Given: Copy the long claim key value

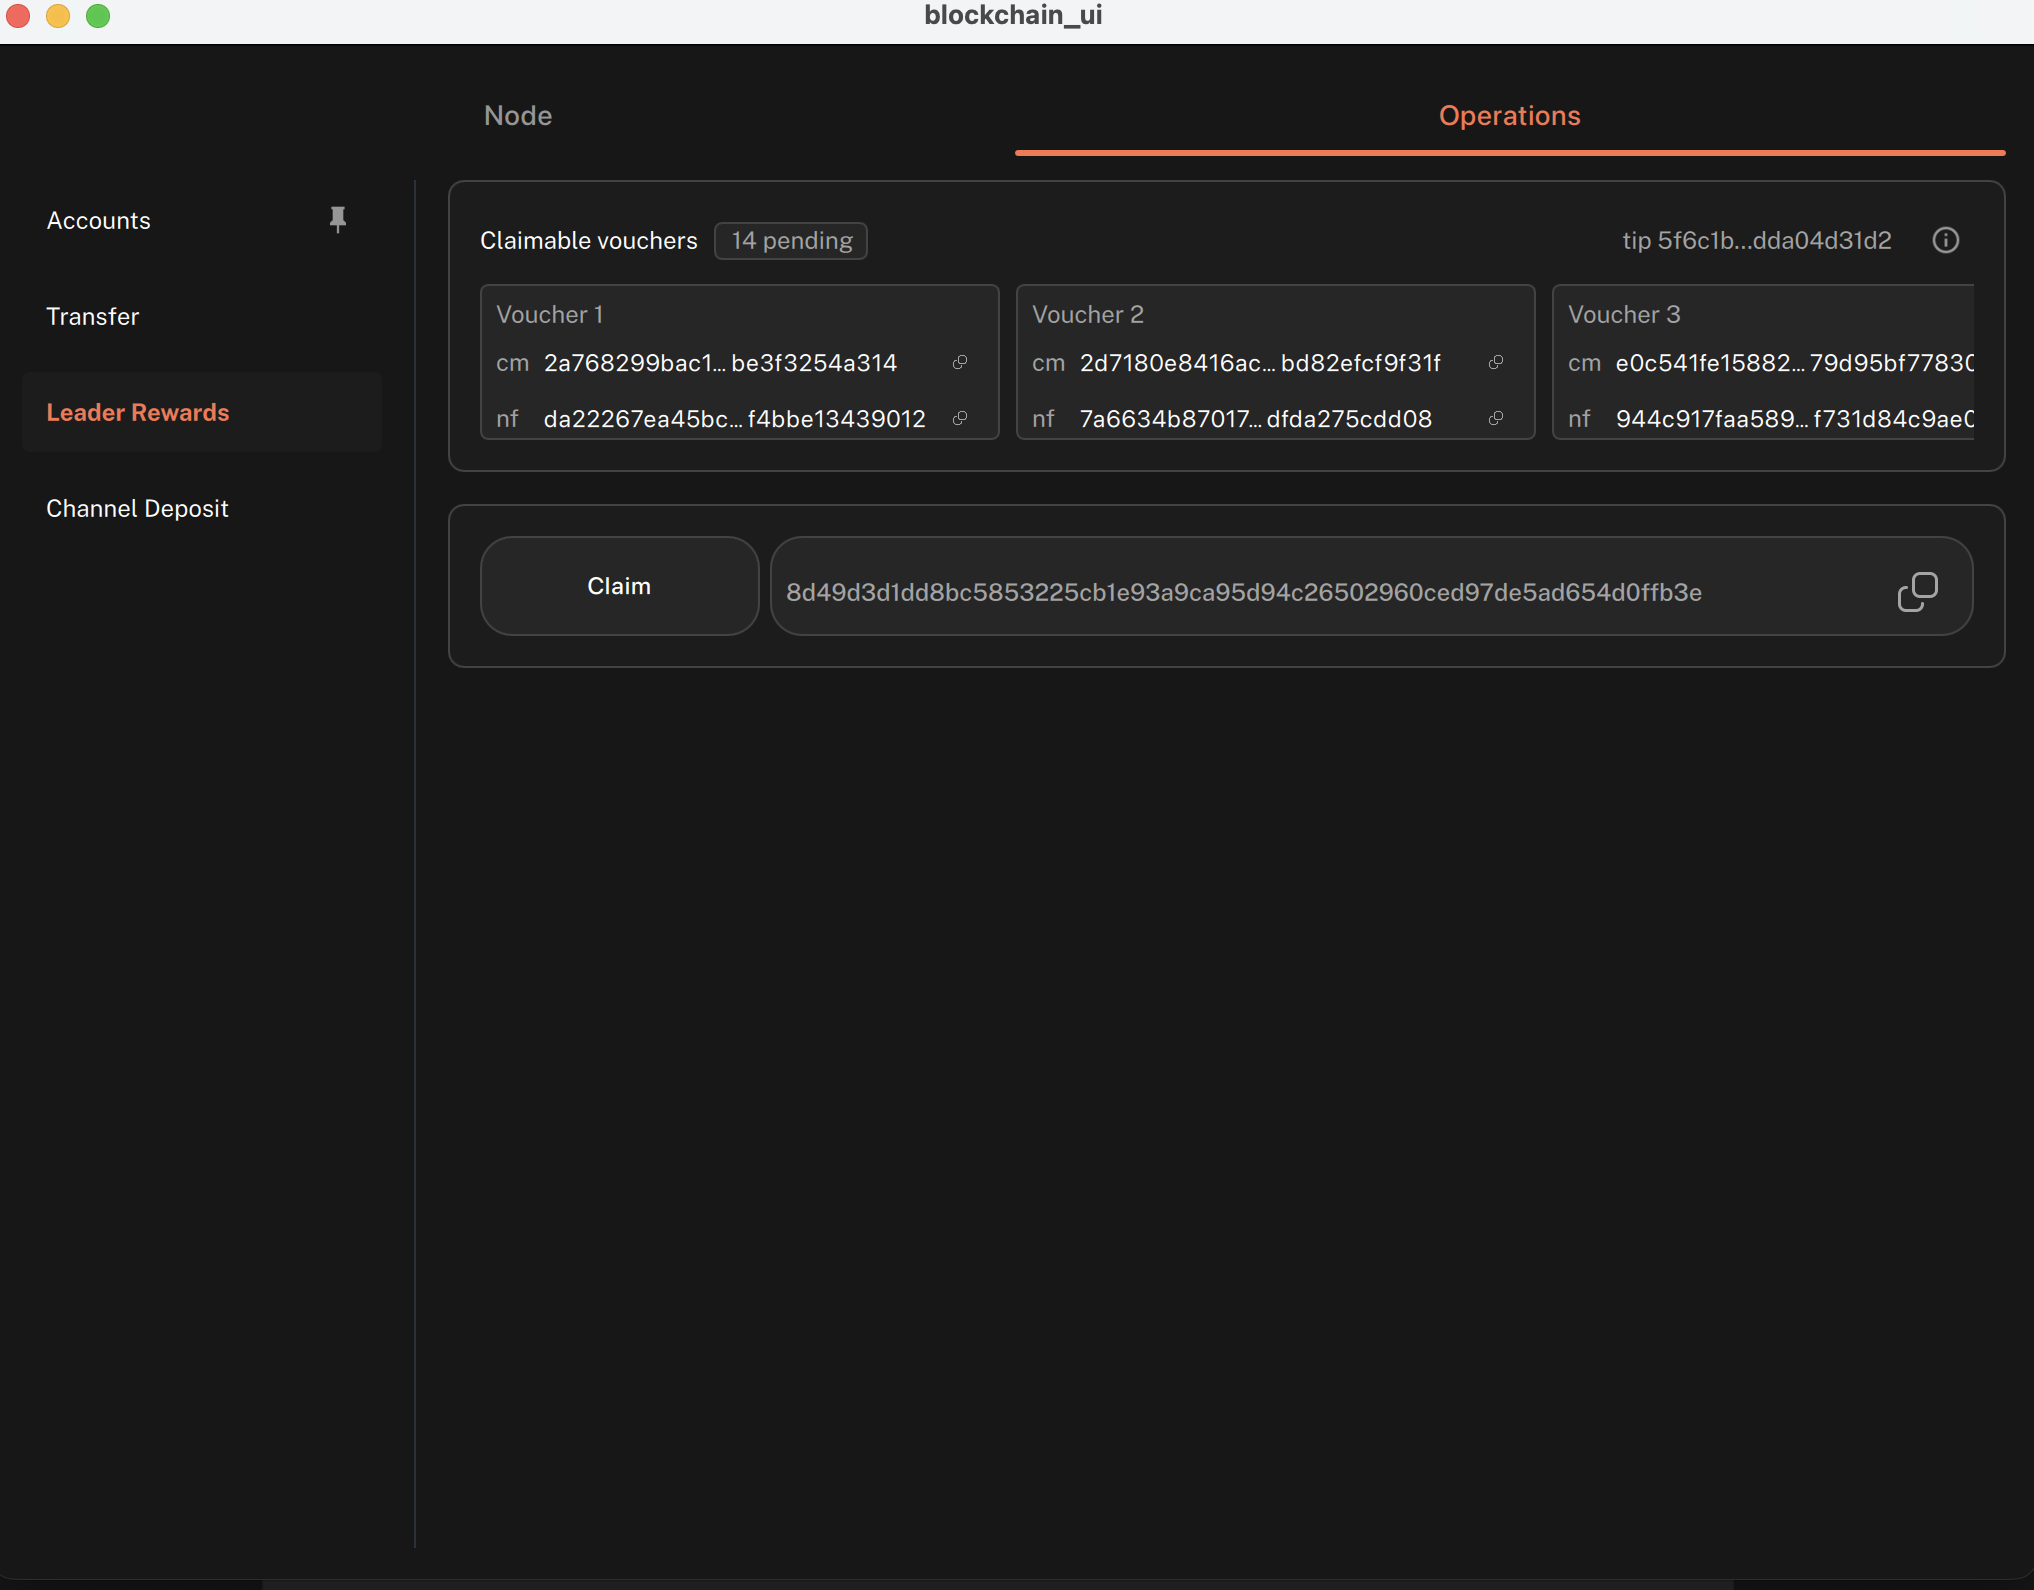Looking at the screenshot, I should pyautogui.click(x=1917, y=592).
